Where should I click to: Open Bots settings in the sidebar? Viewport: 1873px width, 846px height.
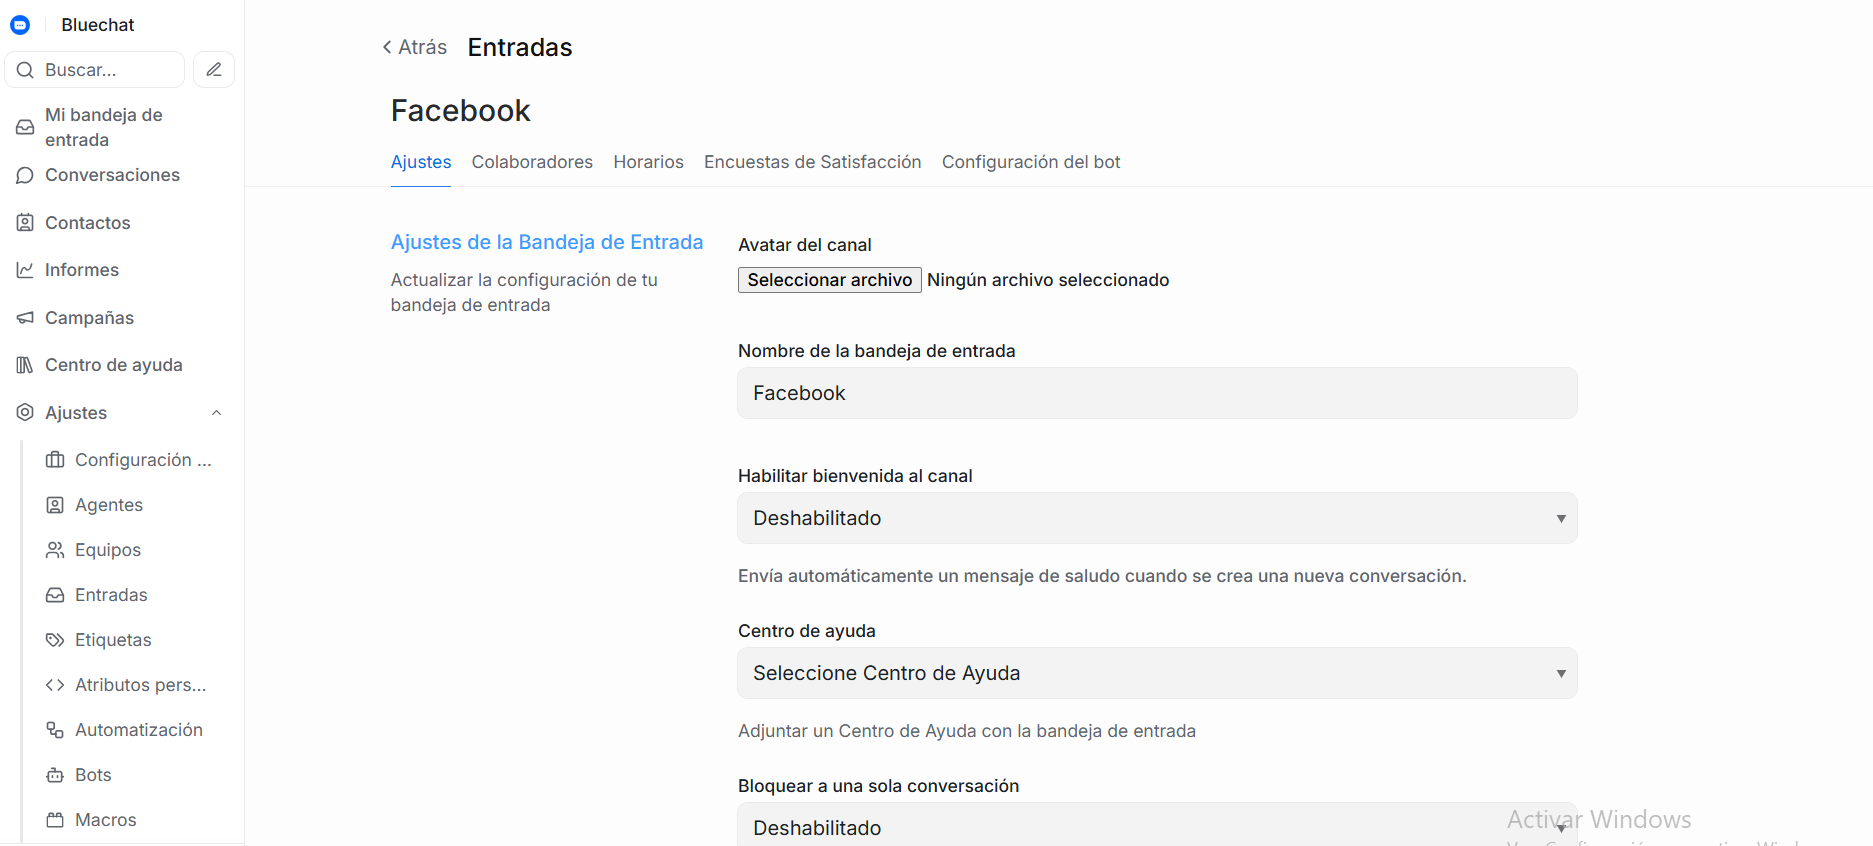(93, 775)
